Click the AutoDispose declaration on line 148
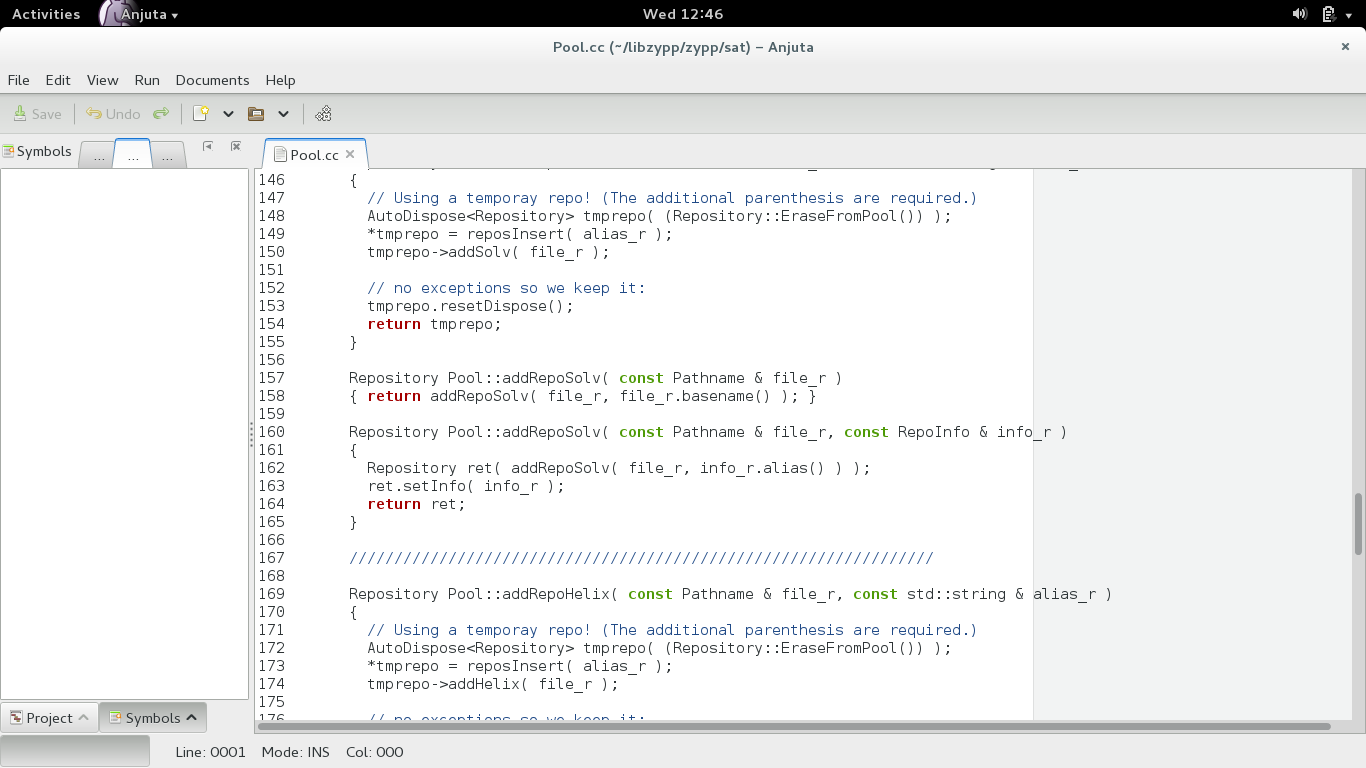 pos(659,216)
